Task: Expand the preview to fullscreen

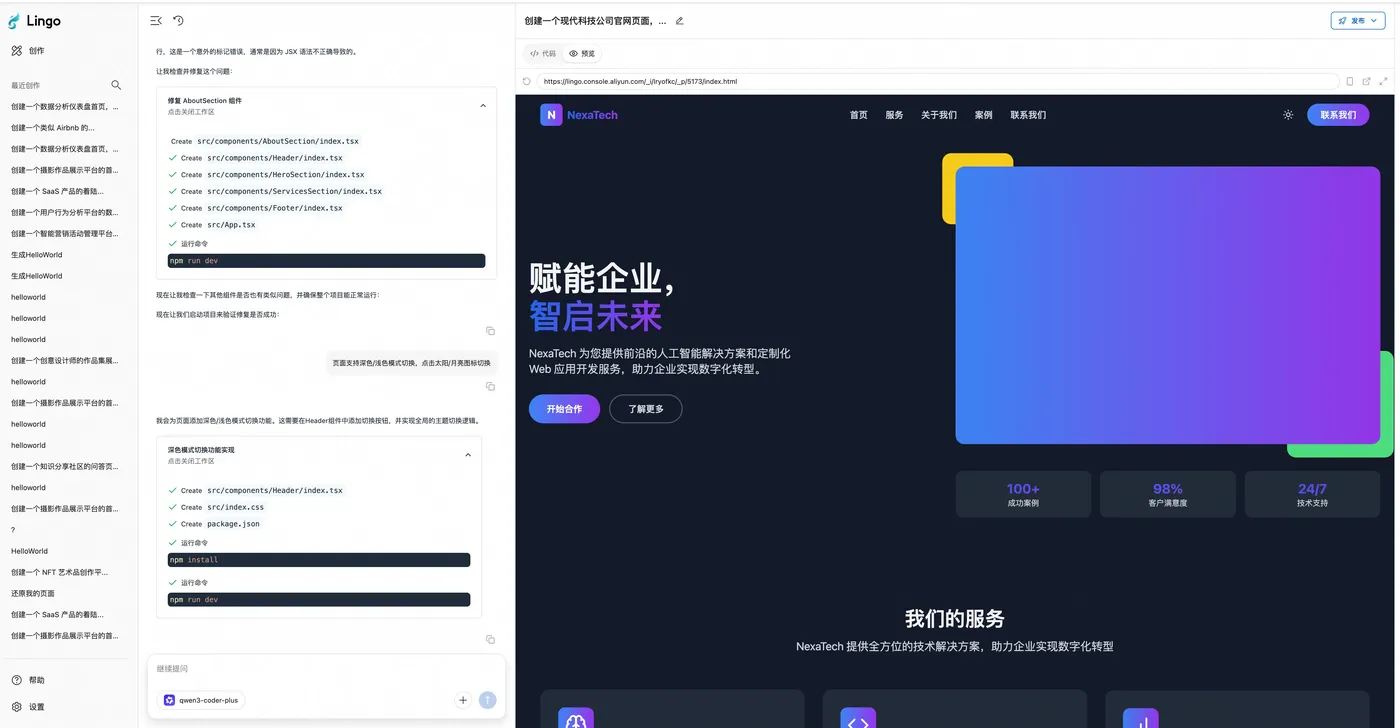Action: [1383, 81]
